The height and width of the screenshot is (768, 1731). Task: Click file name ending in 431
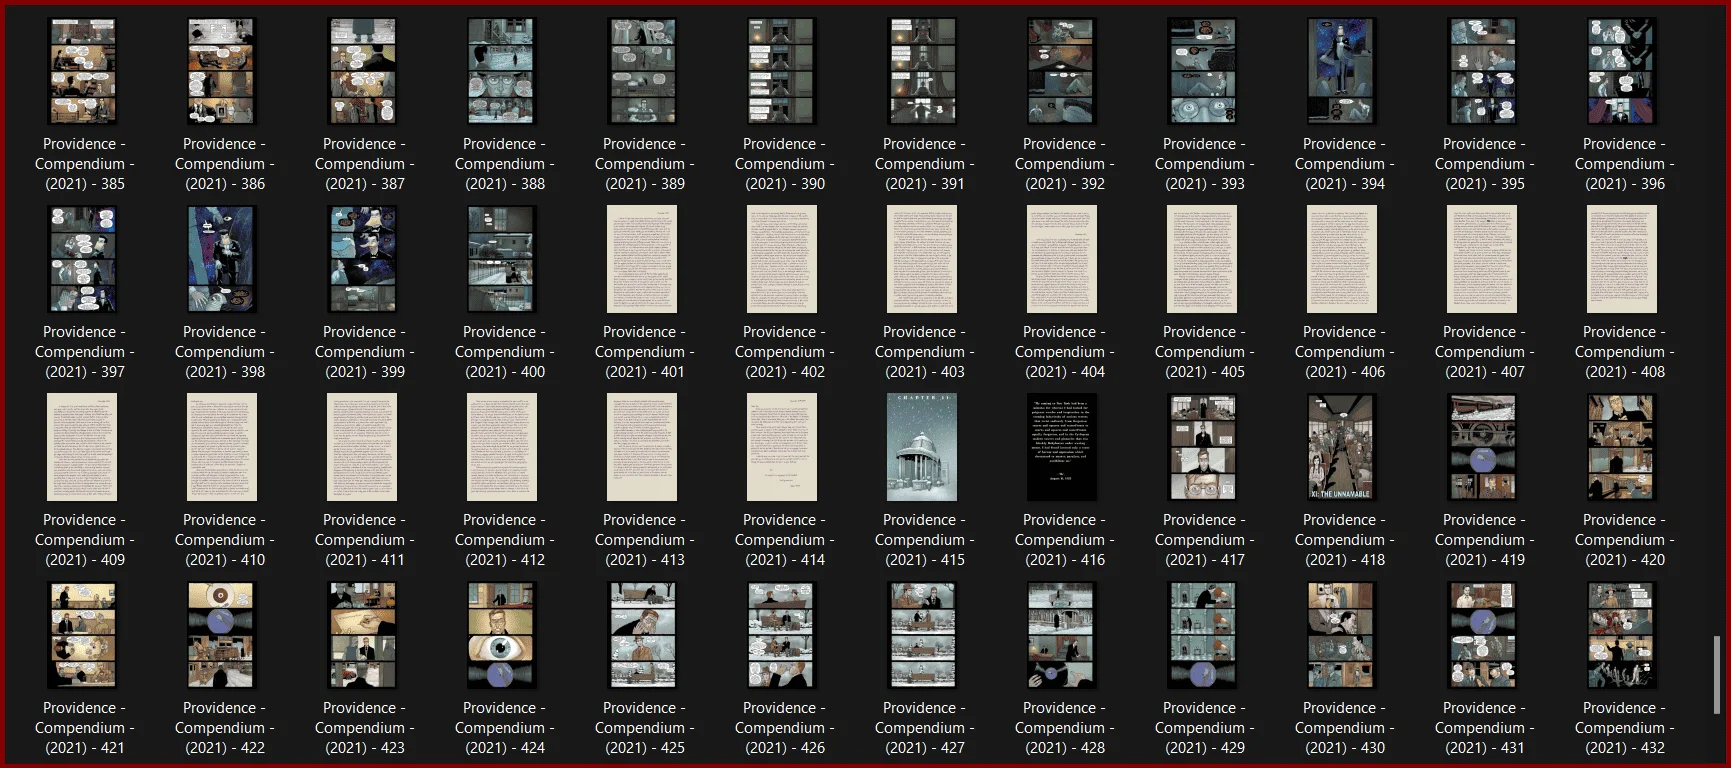[x=1484, y=728]
